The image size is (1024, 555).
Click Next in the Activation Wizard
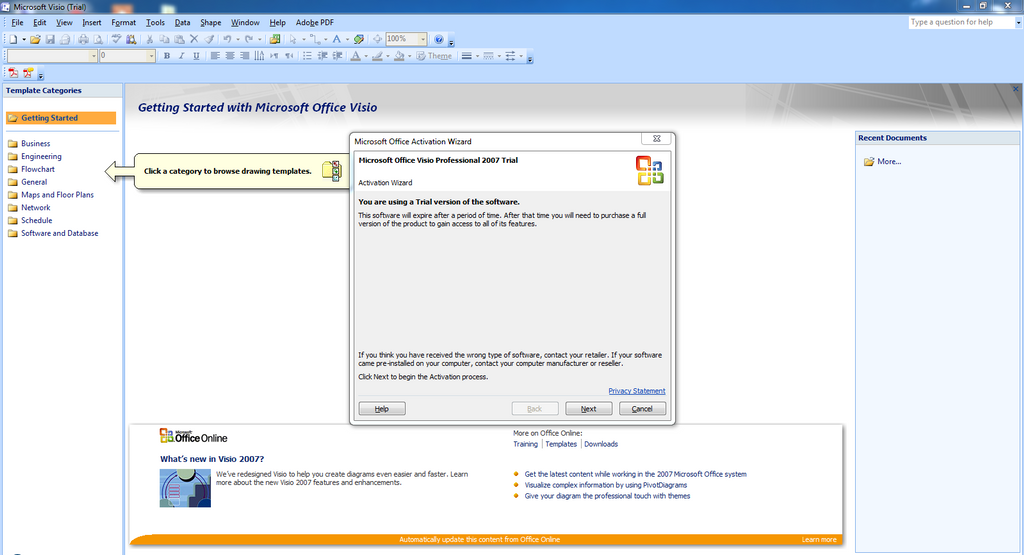coord(588,409)
